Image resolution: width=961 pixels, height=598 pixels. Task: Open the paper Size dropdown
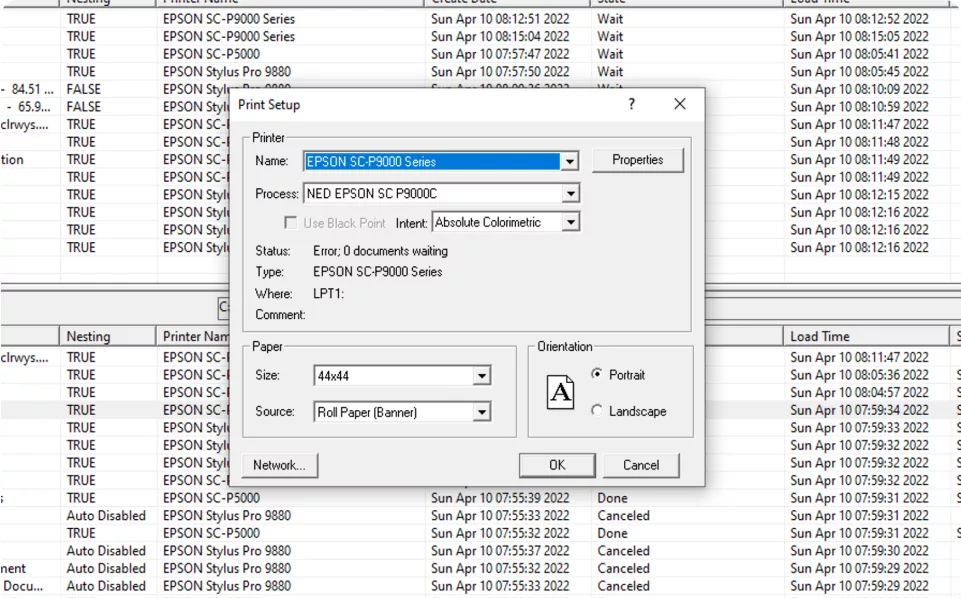pyautogui.click(x=482, y=376)
